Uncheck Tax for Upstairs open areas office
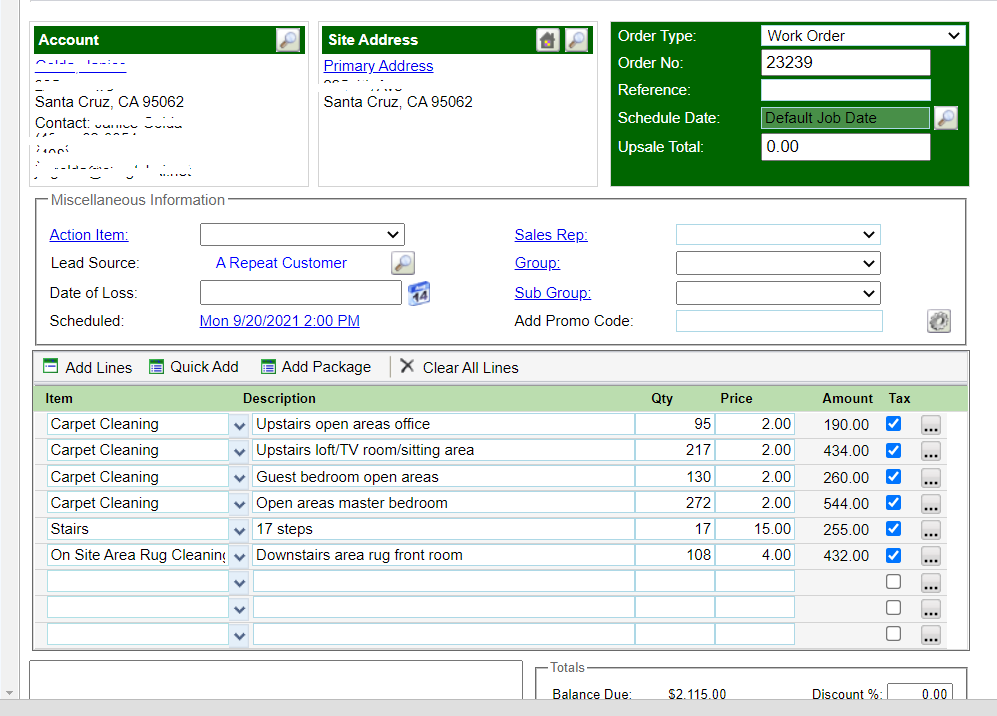 coord(893,424)
